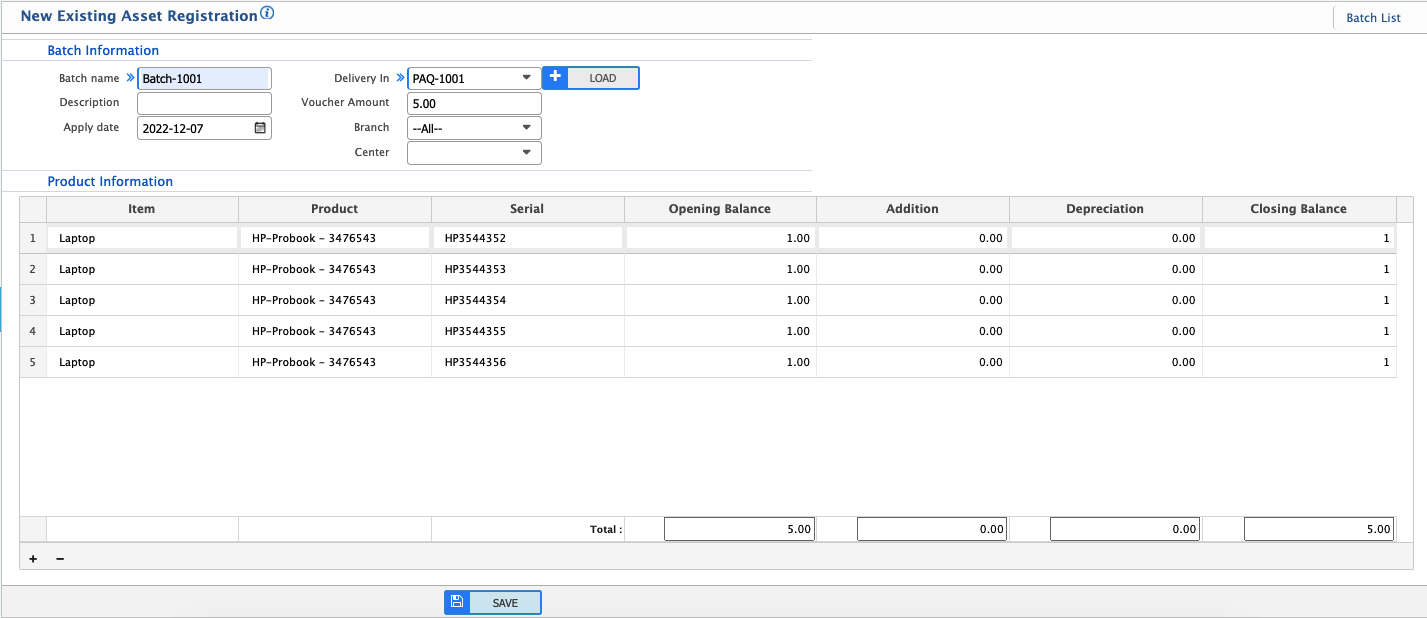Click the empty Description field
Image resolution: width=1427 pixels, height=618 pixels.
click(204, 102)
